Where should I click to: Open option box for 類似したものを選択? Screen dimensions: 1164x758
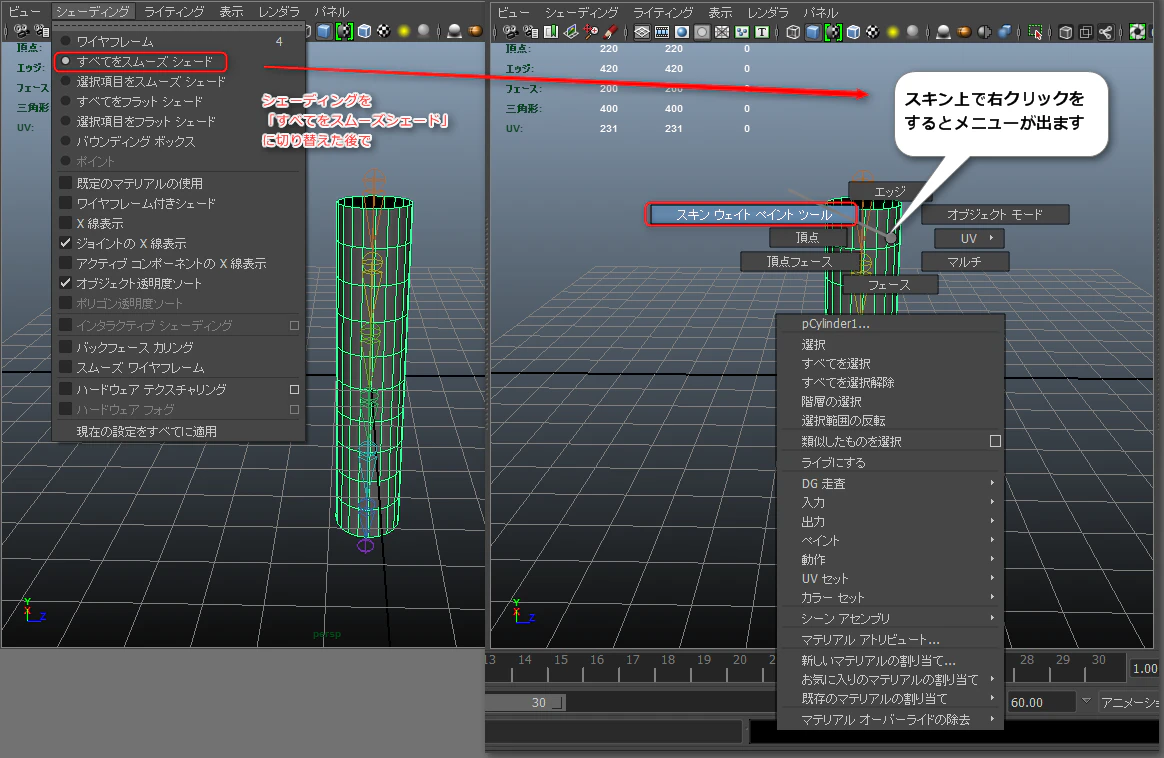[995, 441]
